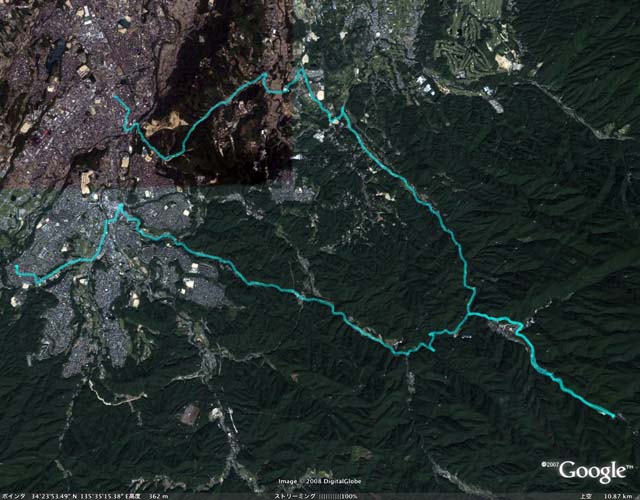Click the sandy quarry area beside the track

click(165, 122)
